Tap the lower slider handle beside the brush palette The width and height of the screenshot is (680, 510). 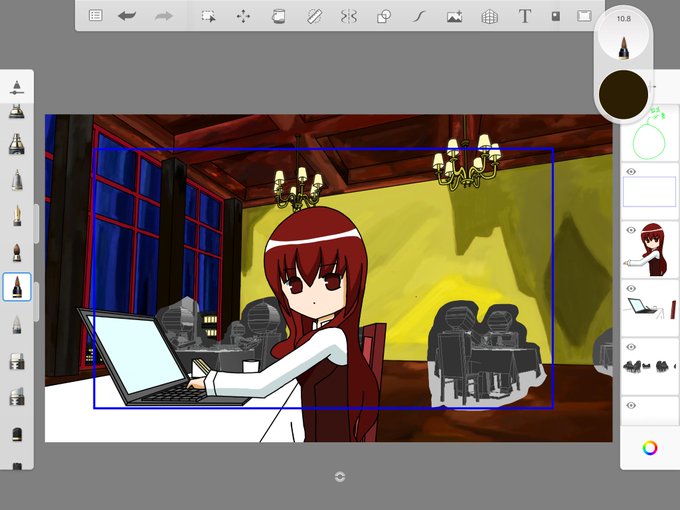point(36,301)
